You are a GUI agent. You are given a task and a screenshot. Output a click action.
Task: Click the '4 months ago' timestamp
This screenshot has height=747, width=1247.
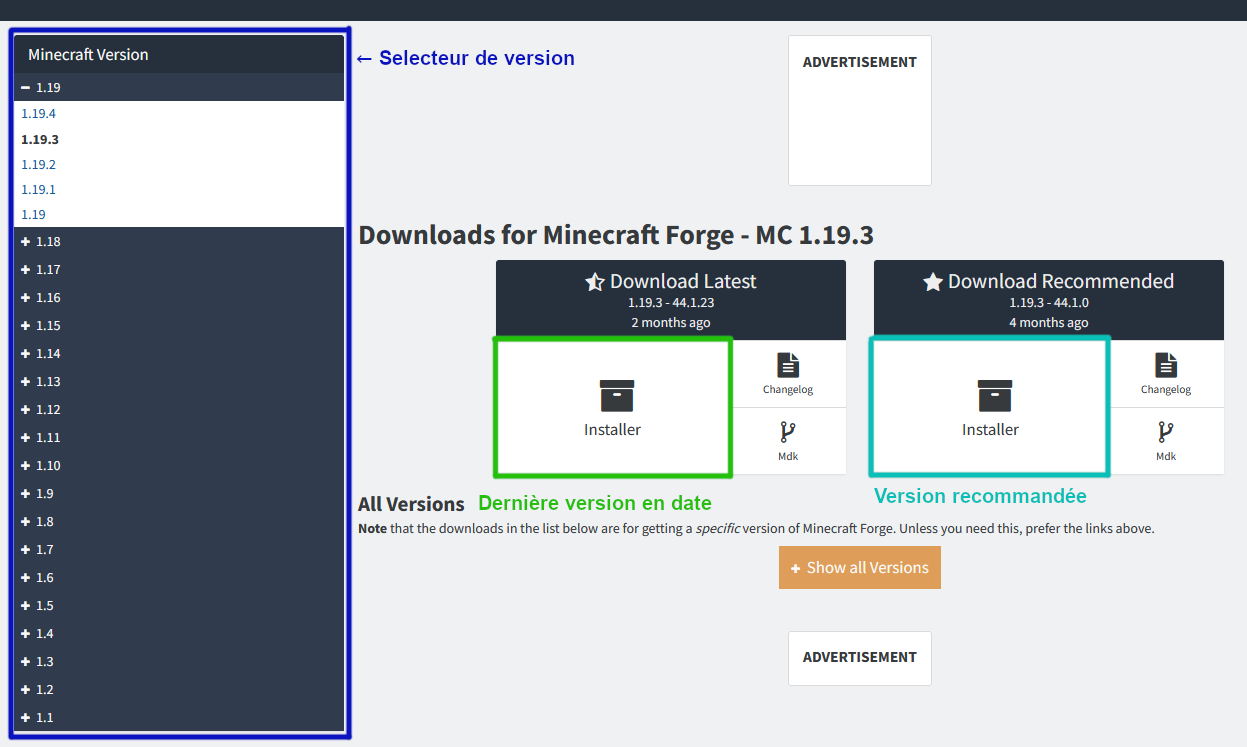1049,323
